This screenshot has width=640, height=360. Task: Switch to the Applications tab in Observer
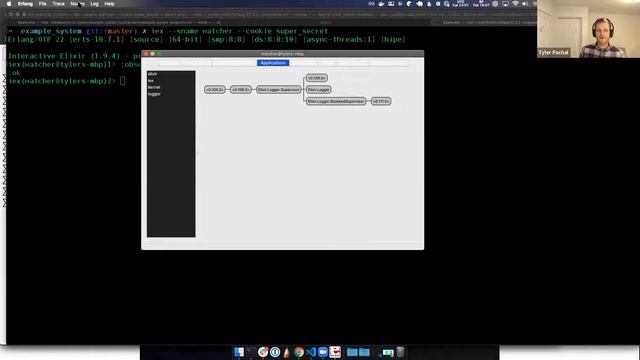pyautogui.click(x=273, y=63)
